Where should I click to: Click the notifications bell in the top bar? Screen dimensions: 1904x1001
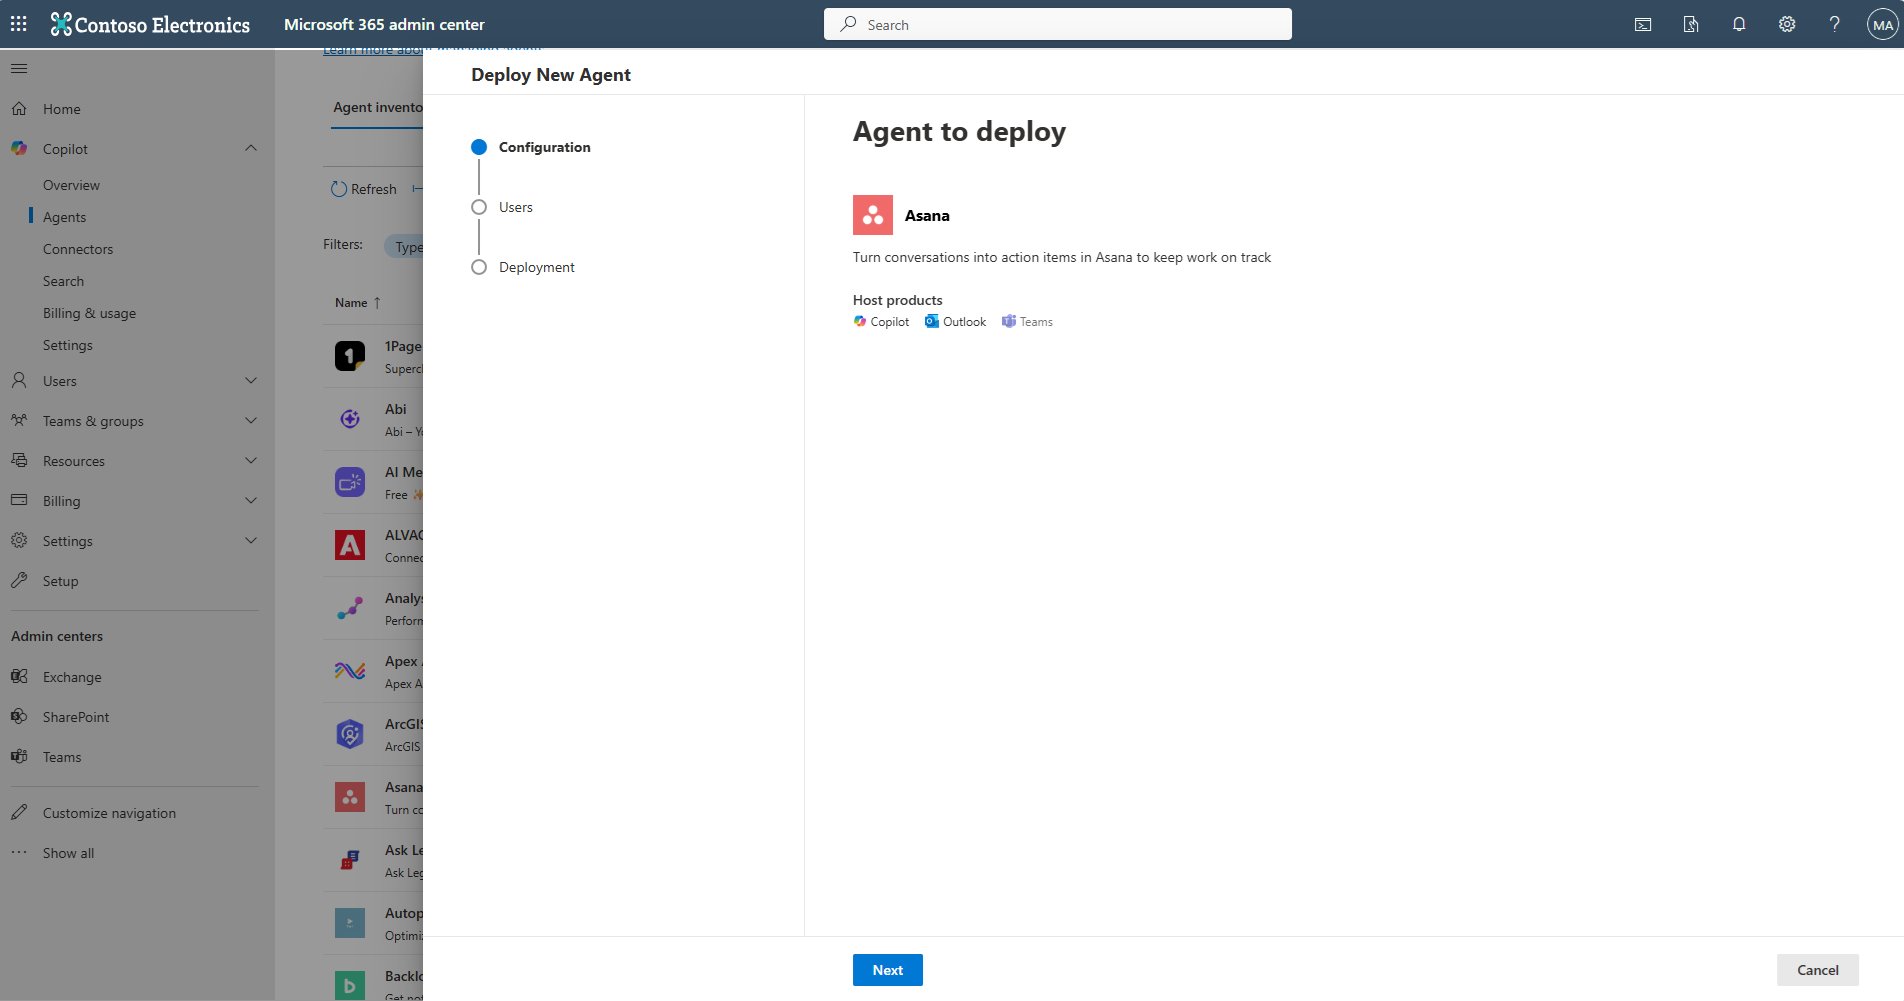[x=1739, y=23]
